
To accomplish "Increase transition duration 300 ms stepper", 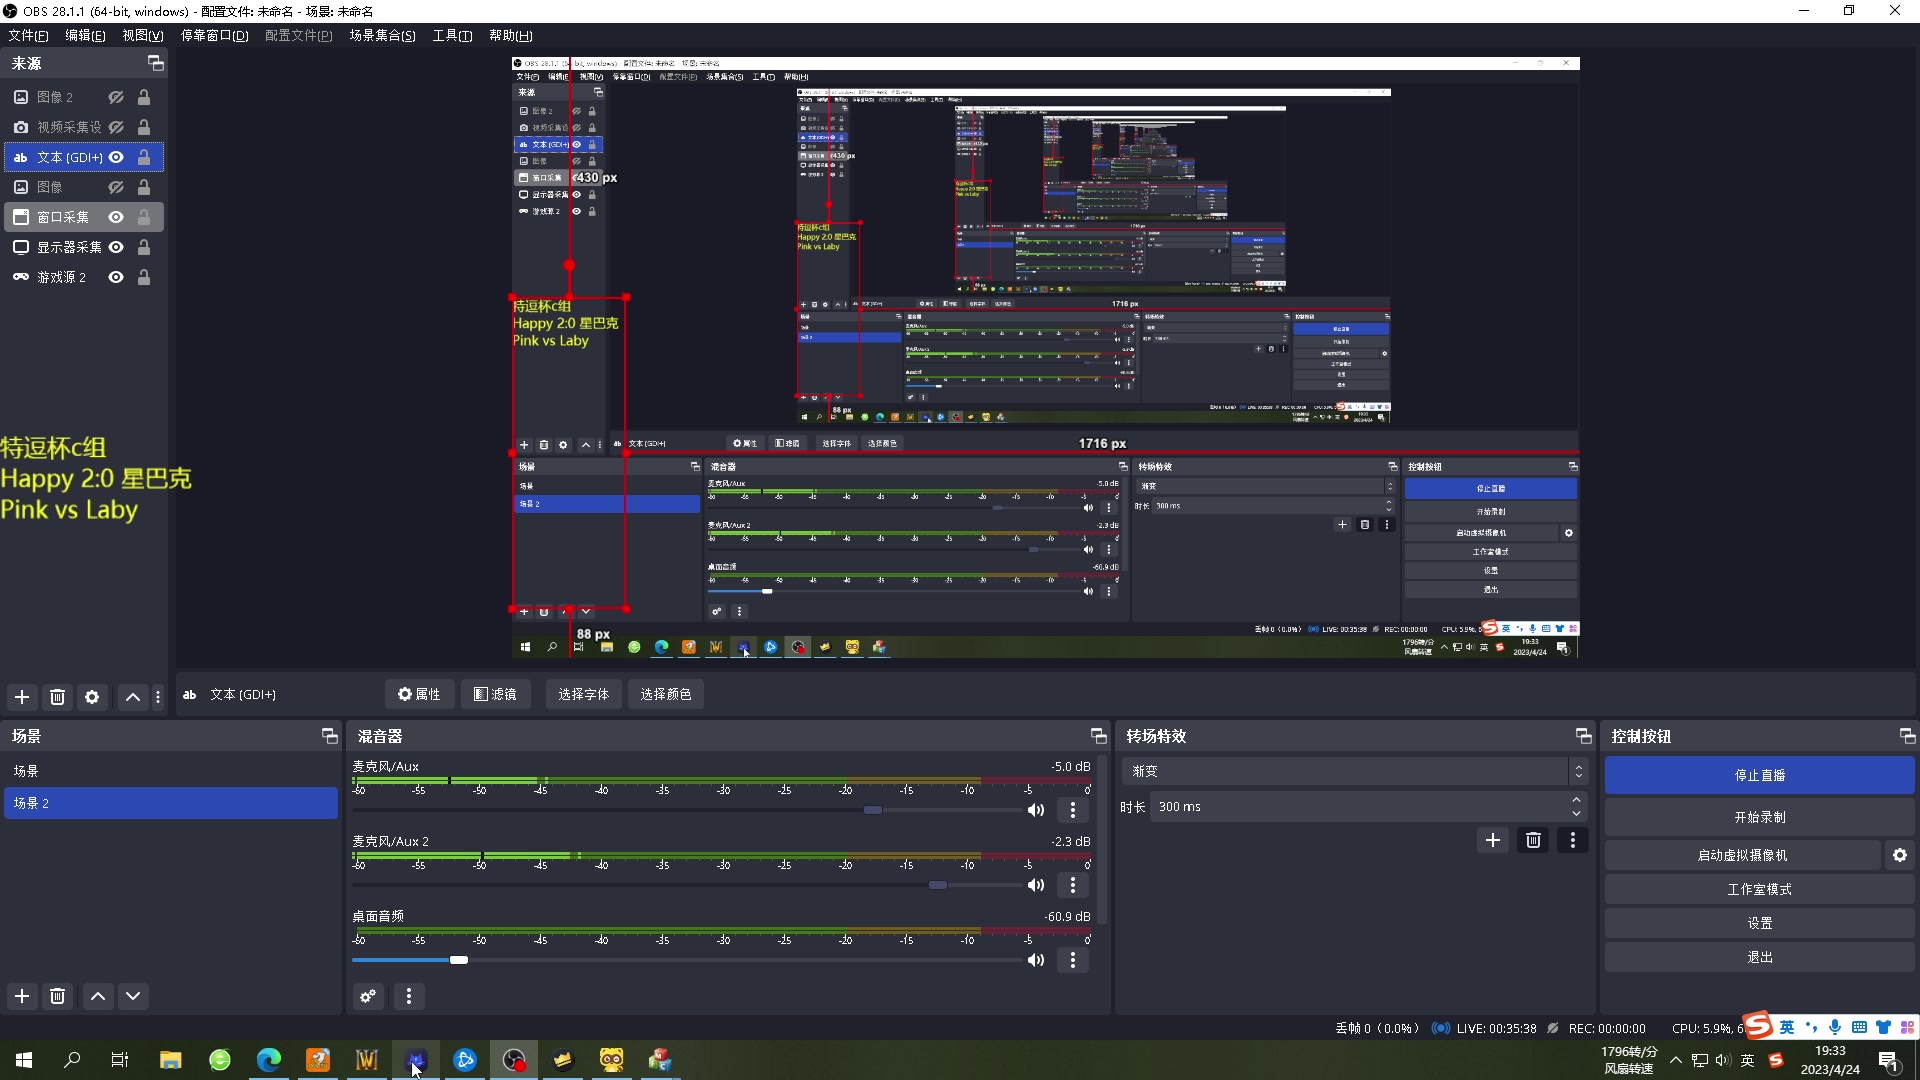I will 1576,800.
